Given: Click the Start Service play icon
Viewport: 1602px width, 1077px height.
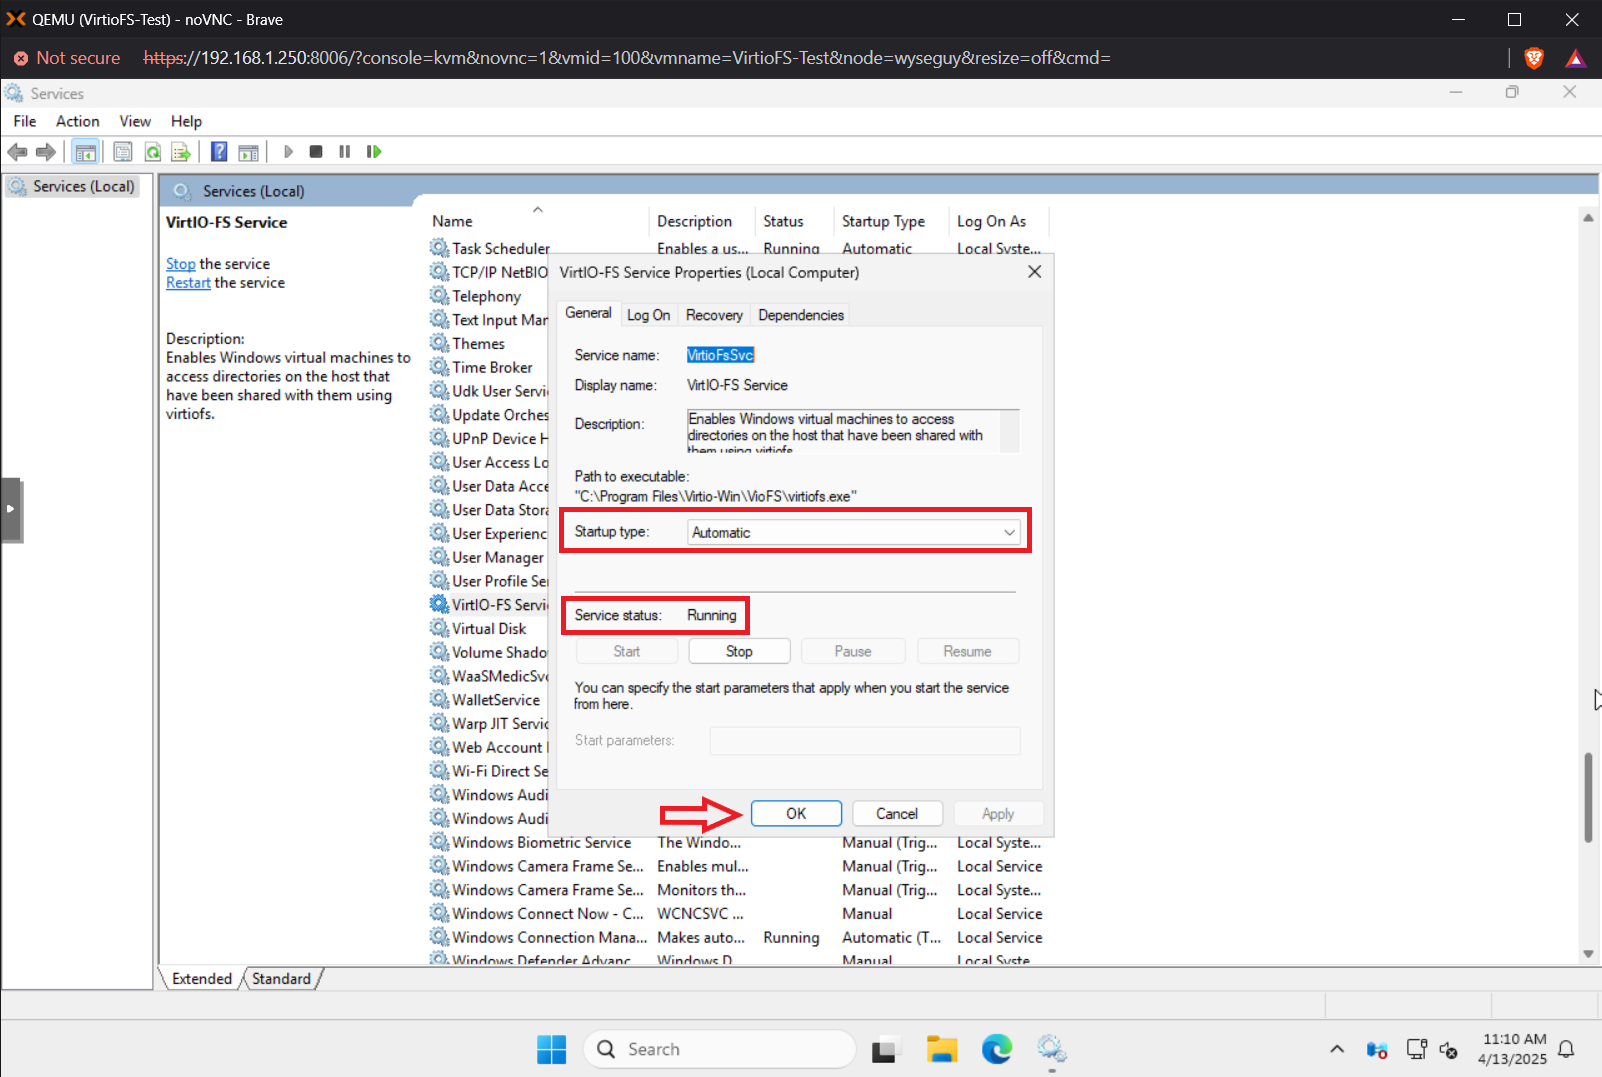Looking at the screenshot, I should pyautogui.click(x=288, y=152).
